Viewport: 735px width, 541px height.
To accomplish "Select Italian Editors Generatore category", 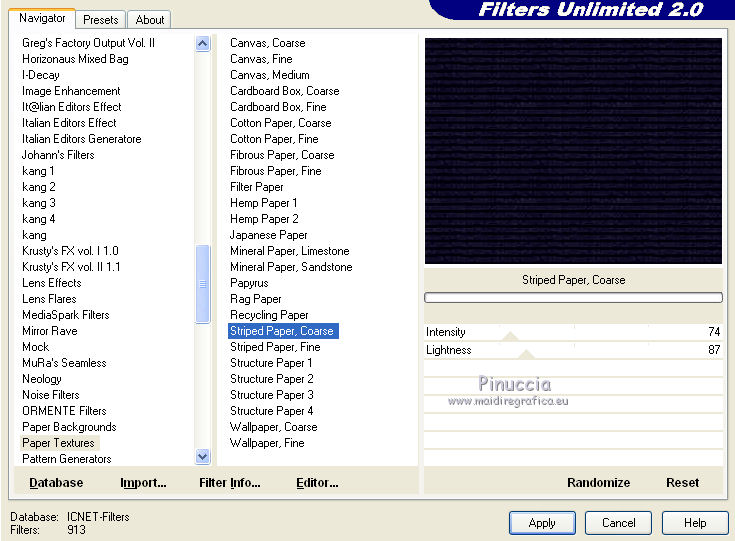I will click(82, 139).
